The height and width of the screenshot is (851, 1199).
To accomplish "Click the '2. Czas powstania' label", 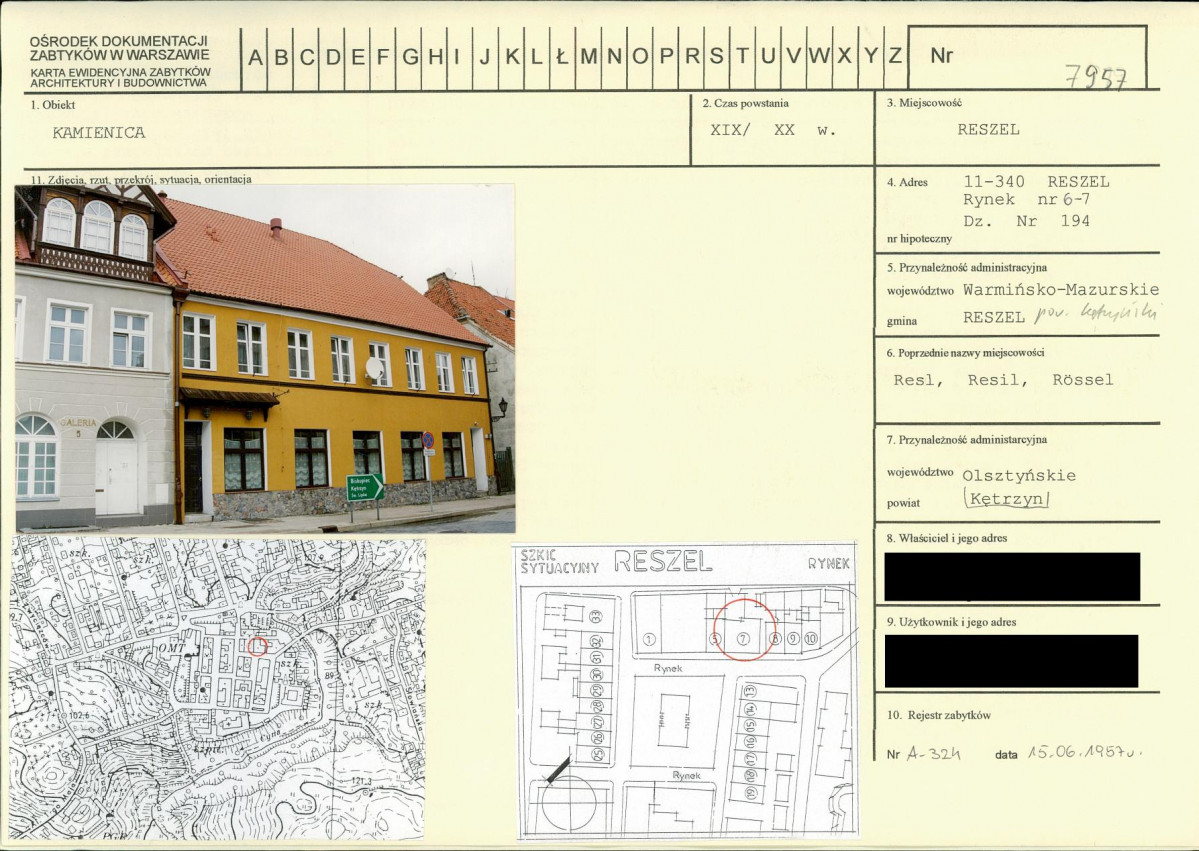I will pos(746,103).
